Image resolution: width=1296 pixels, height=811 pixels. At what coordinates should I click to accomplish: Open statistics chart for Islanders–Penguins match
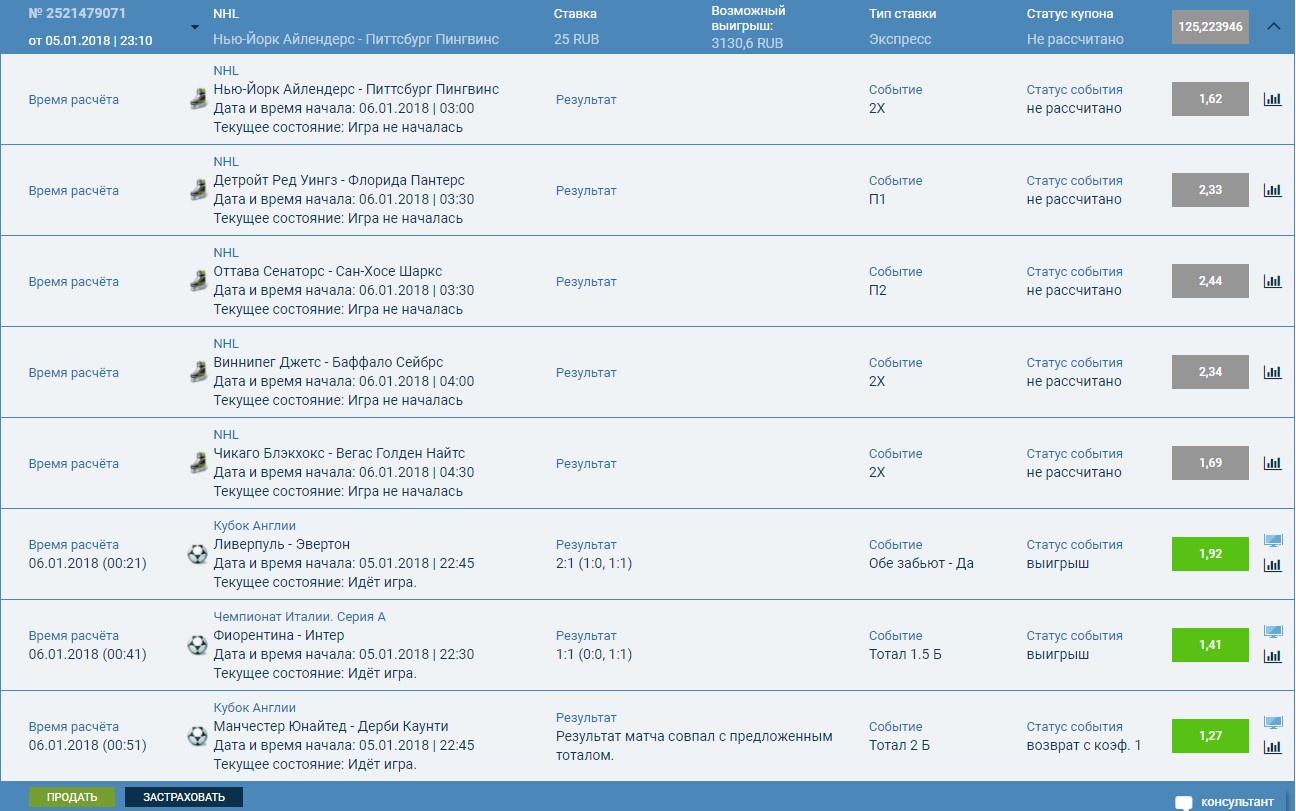click(1272, 99)
